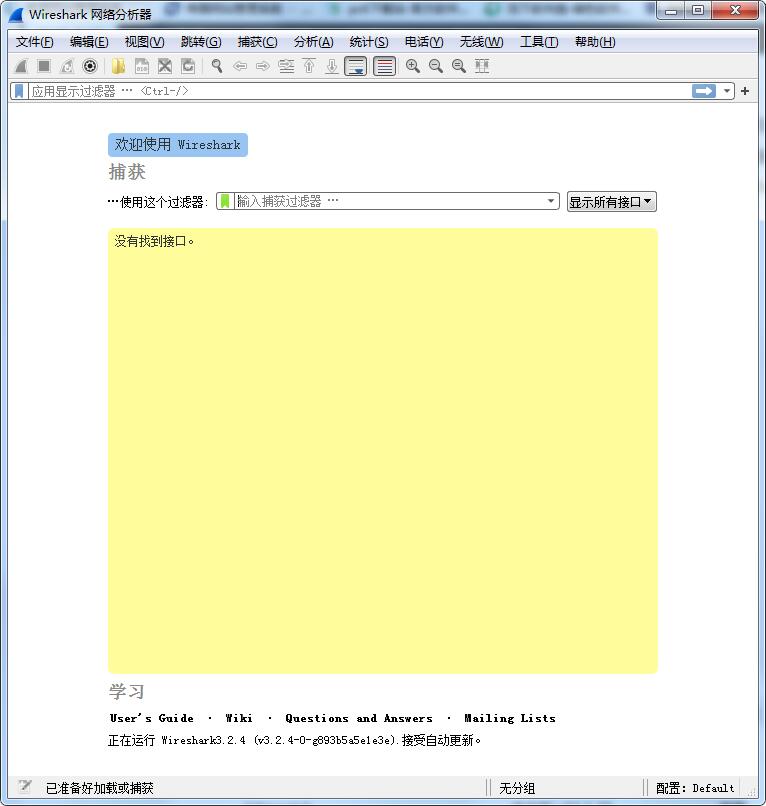Viewport: 766px width, 806px height.
Task: Go to previous packet arrow icon
Action: (x=240, y=66)
